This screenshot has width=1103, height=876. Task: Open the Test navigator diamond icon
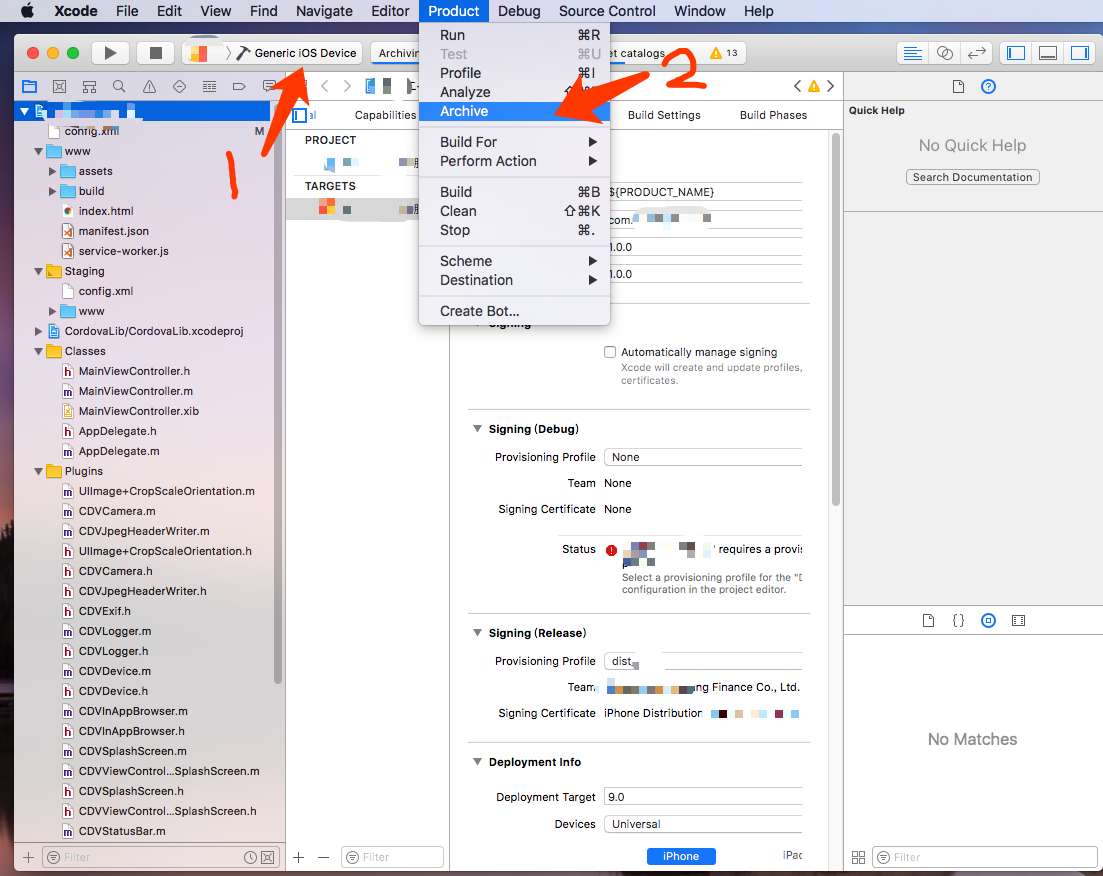179,87
